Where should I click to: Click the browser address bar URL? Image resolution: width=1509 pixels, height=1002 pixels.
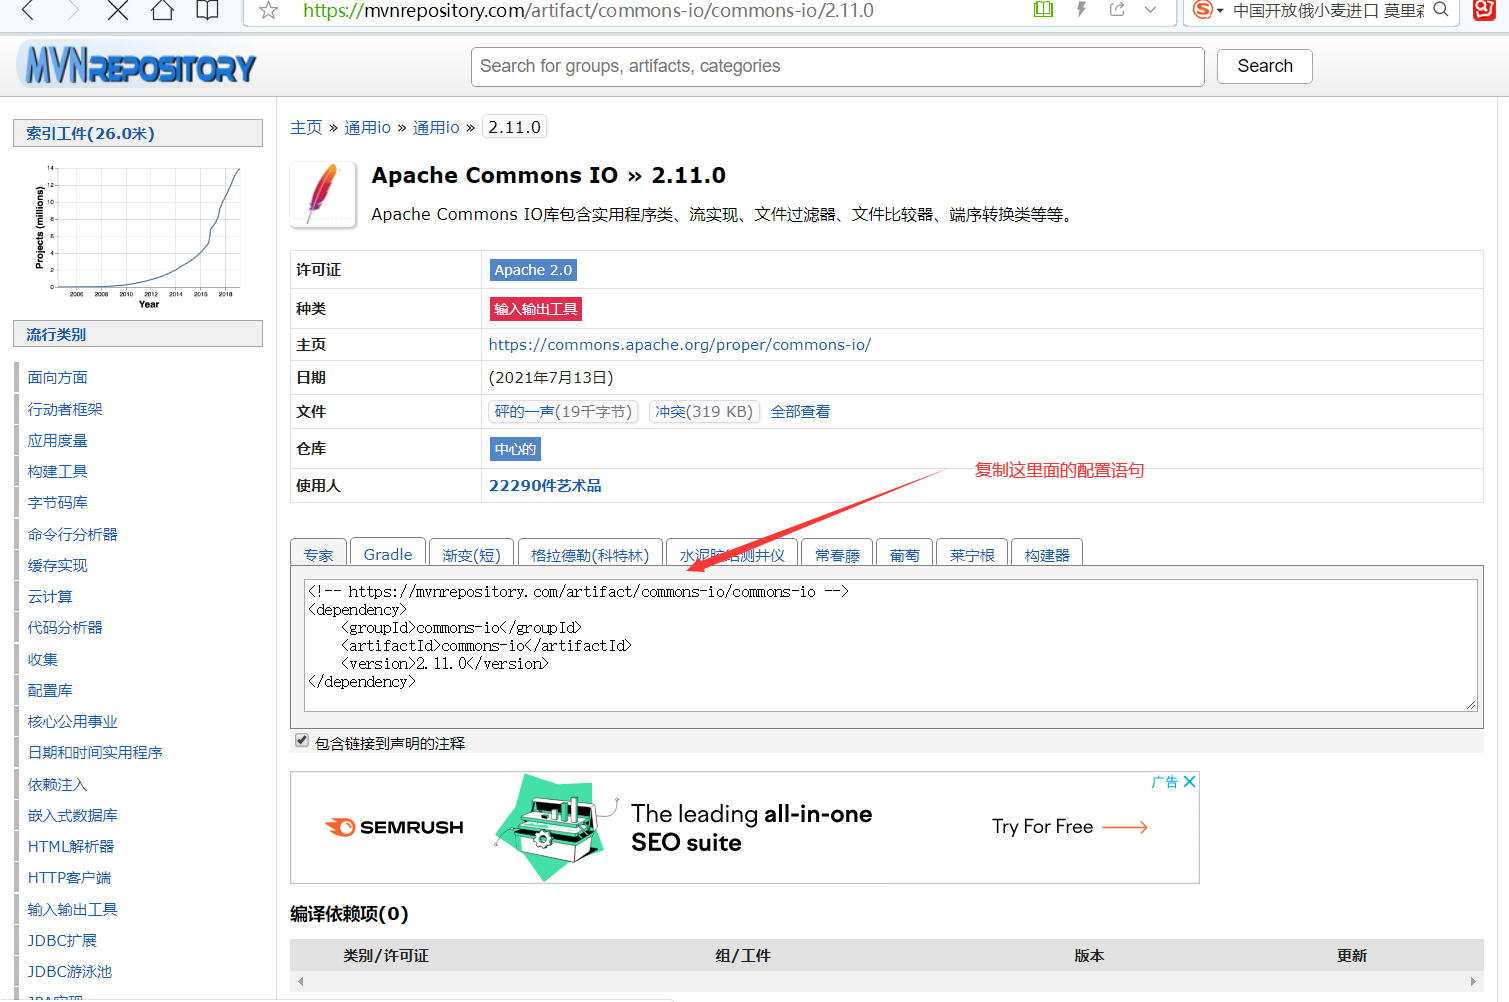coord(588,10)
